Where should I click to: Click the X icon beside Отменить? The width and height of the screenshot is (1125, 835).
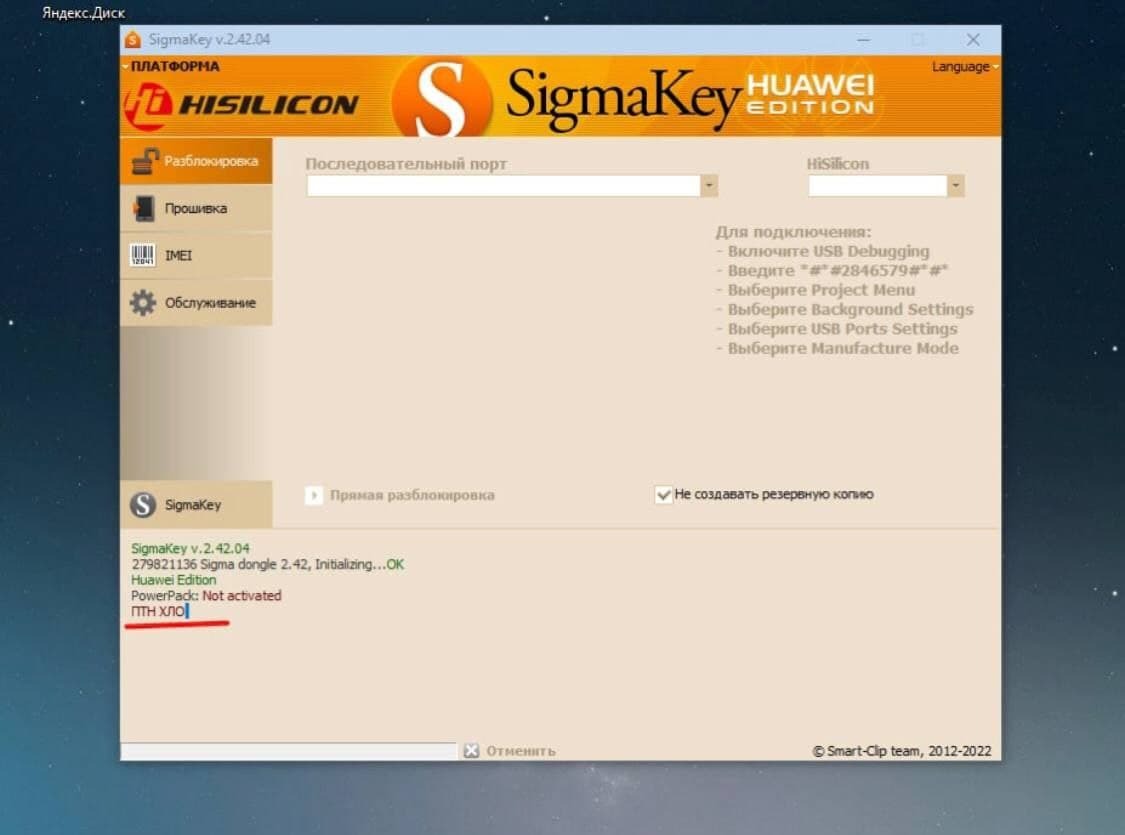471,750
